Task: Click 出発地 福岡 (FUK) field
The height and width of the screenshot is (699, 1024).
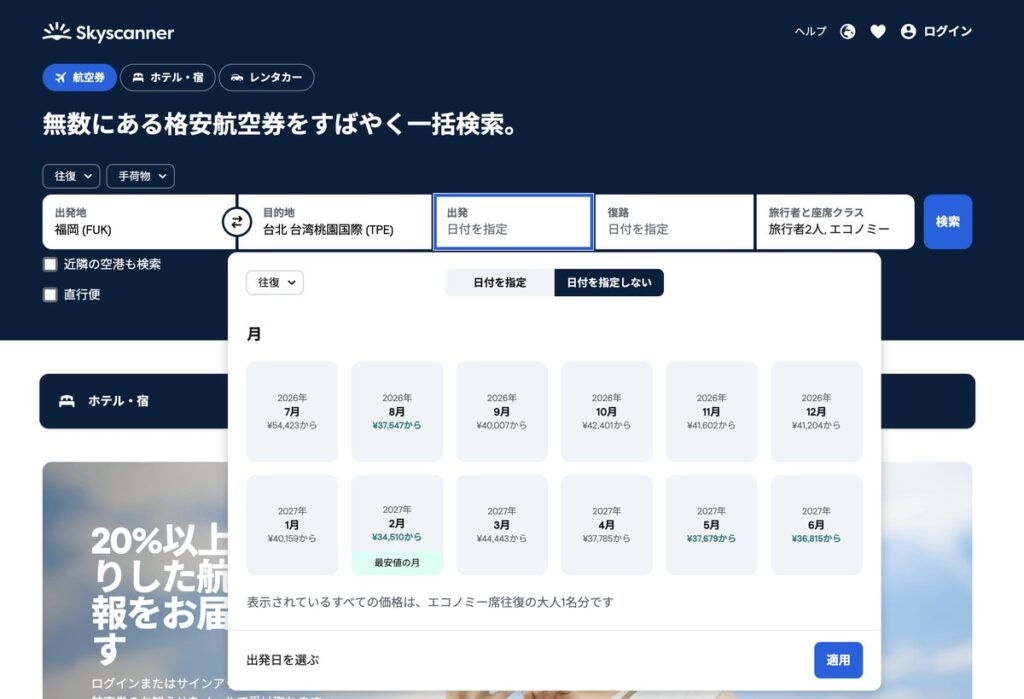Action: pos(138,221)
